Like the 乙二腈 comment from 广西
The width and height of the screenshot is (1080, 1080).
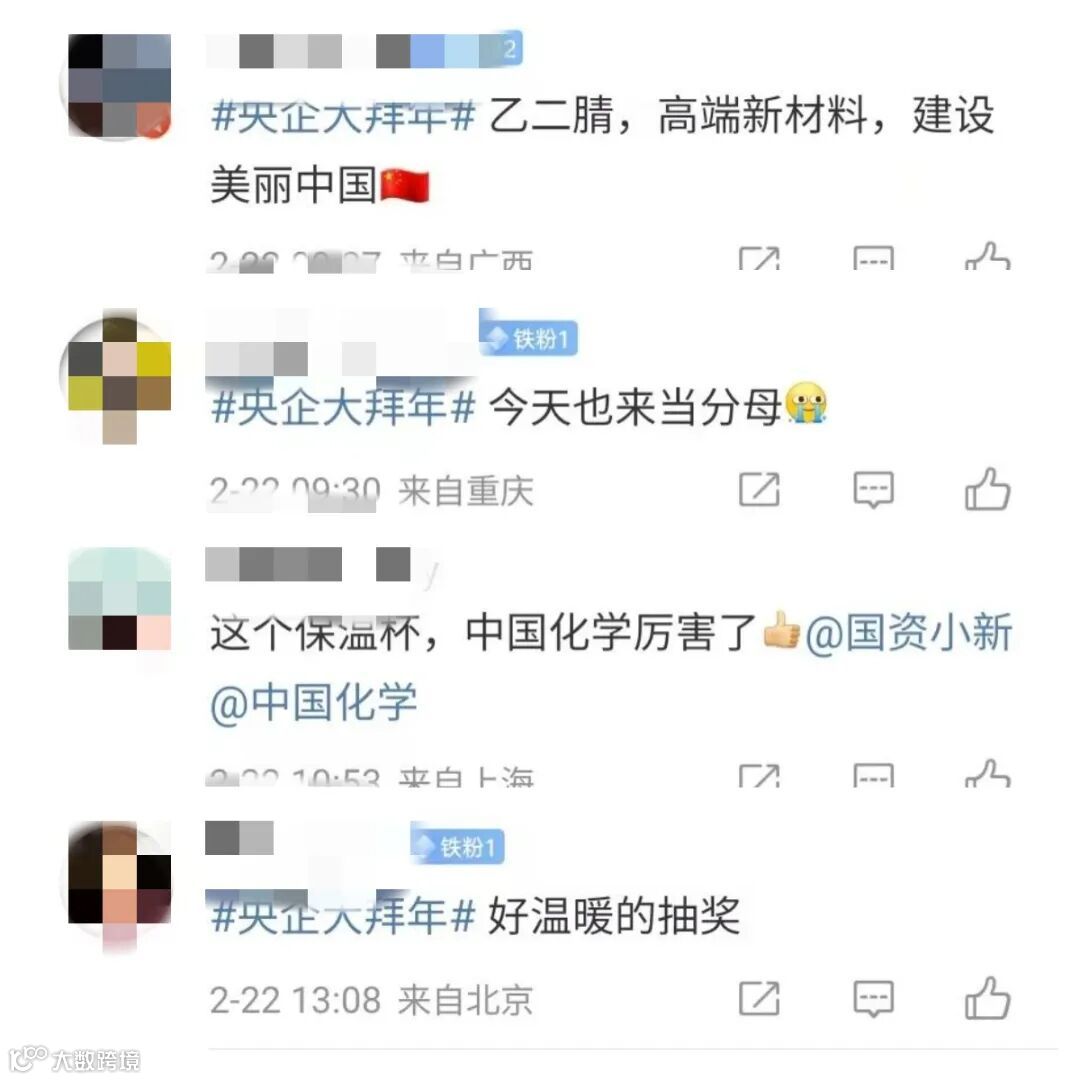[x=988, y=256]
